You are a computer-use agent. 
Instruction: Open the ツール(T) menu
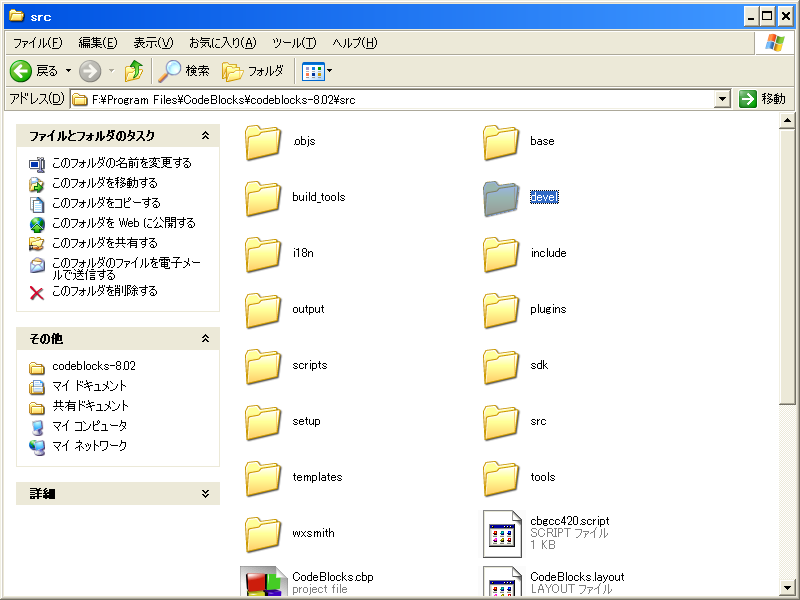tap(294, 43)
